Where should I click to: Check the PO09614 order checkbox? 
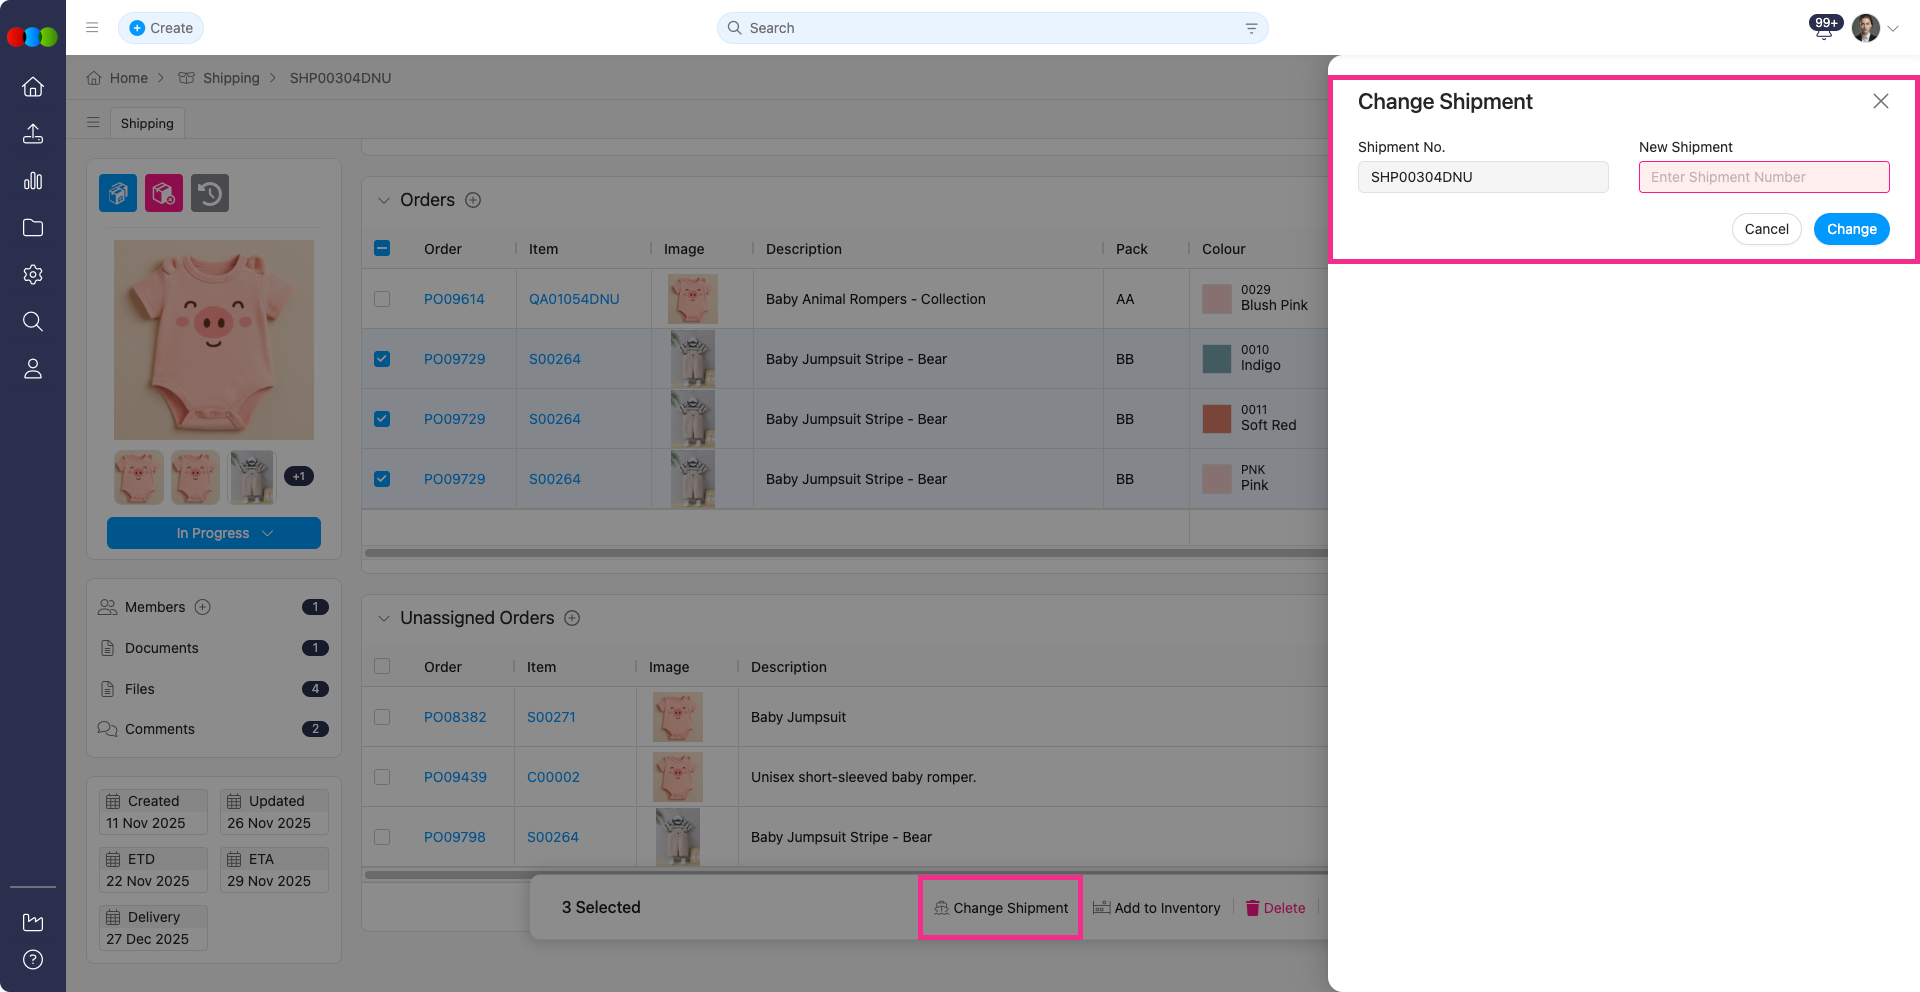tap(382, 299)
